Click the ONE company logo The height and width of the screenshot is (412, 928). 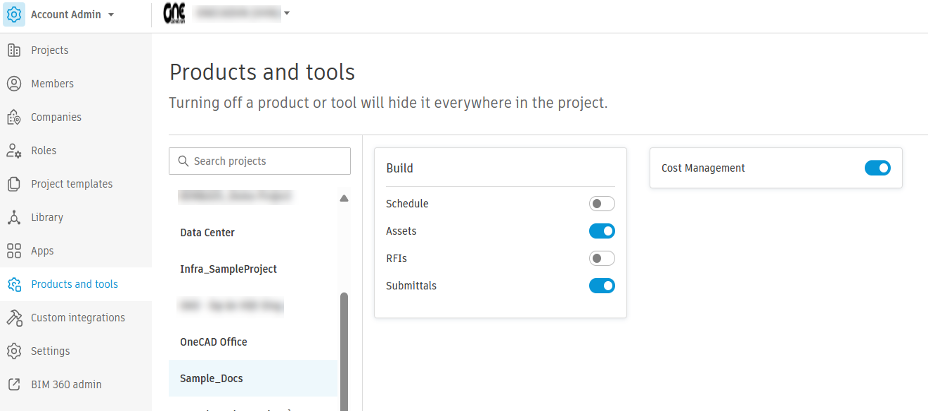coord(175,13)
